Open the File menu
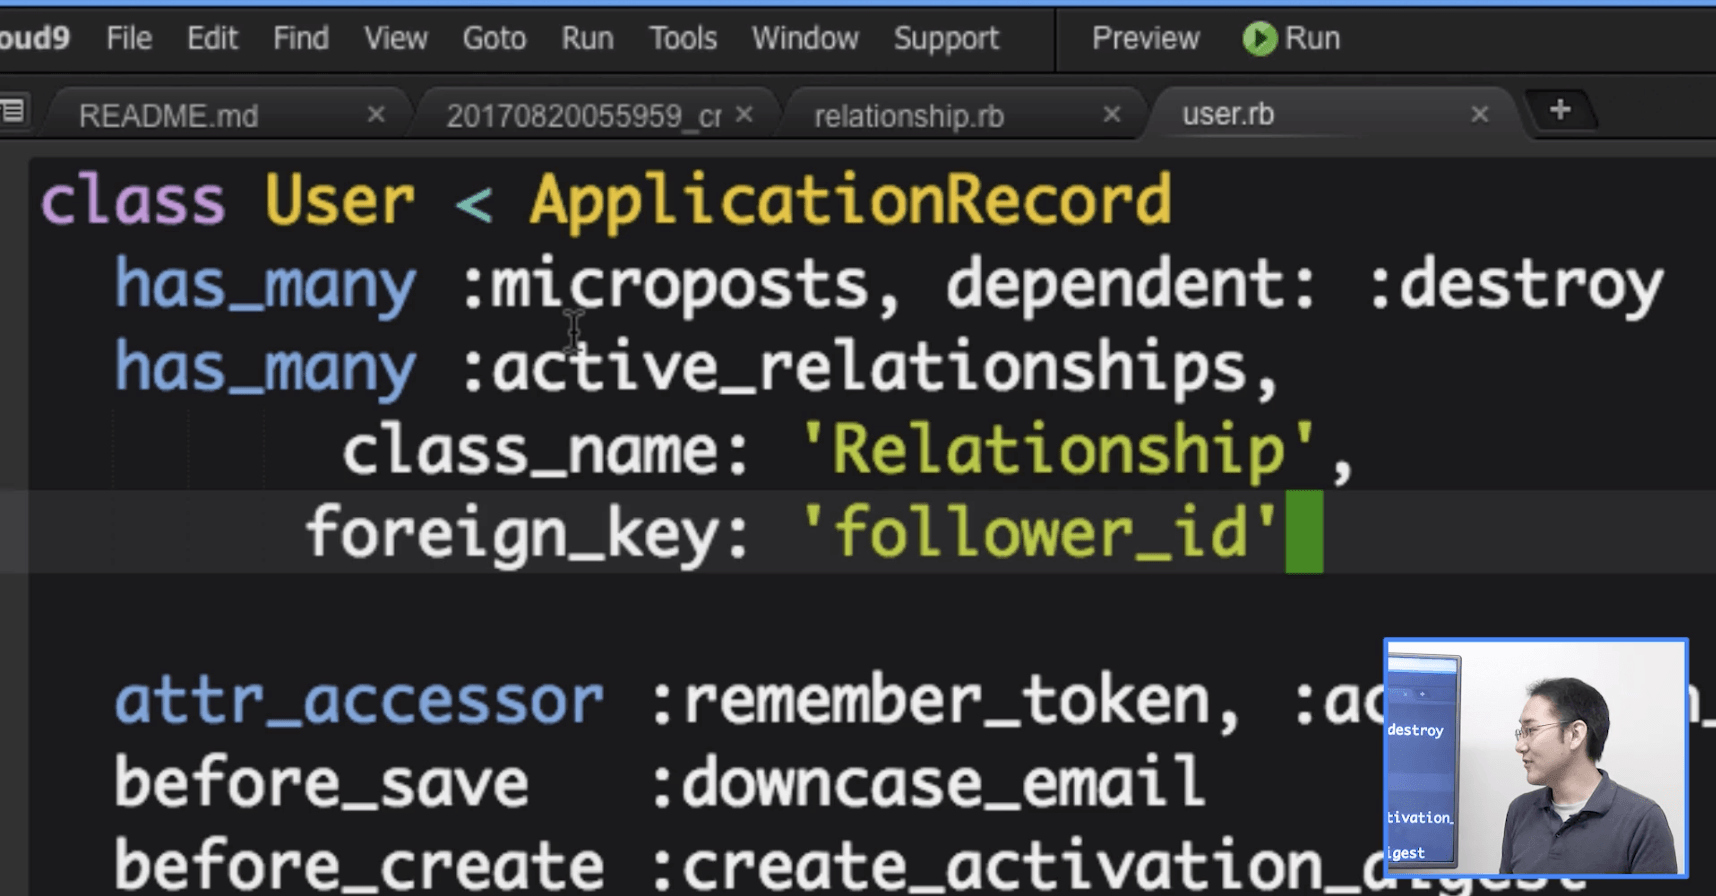 pyautogui.click(x=129, y=38)
